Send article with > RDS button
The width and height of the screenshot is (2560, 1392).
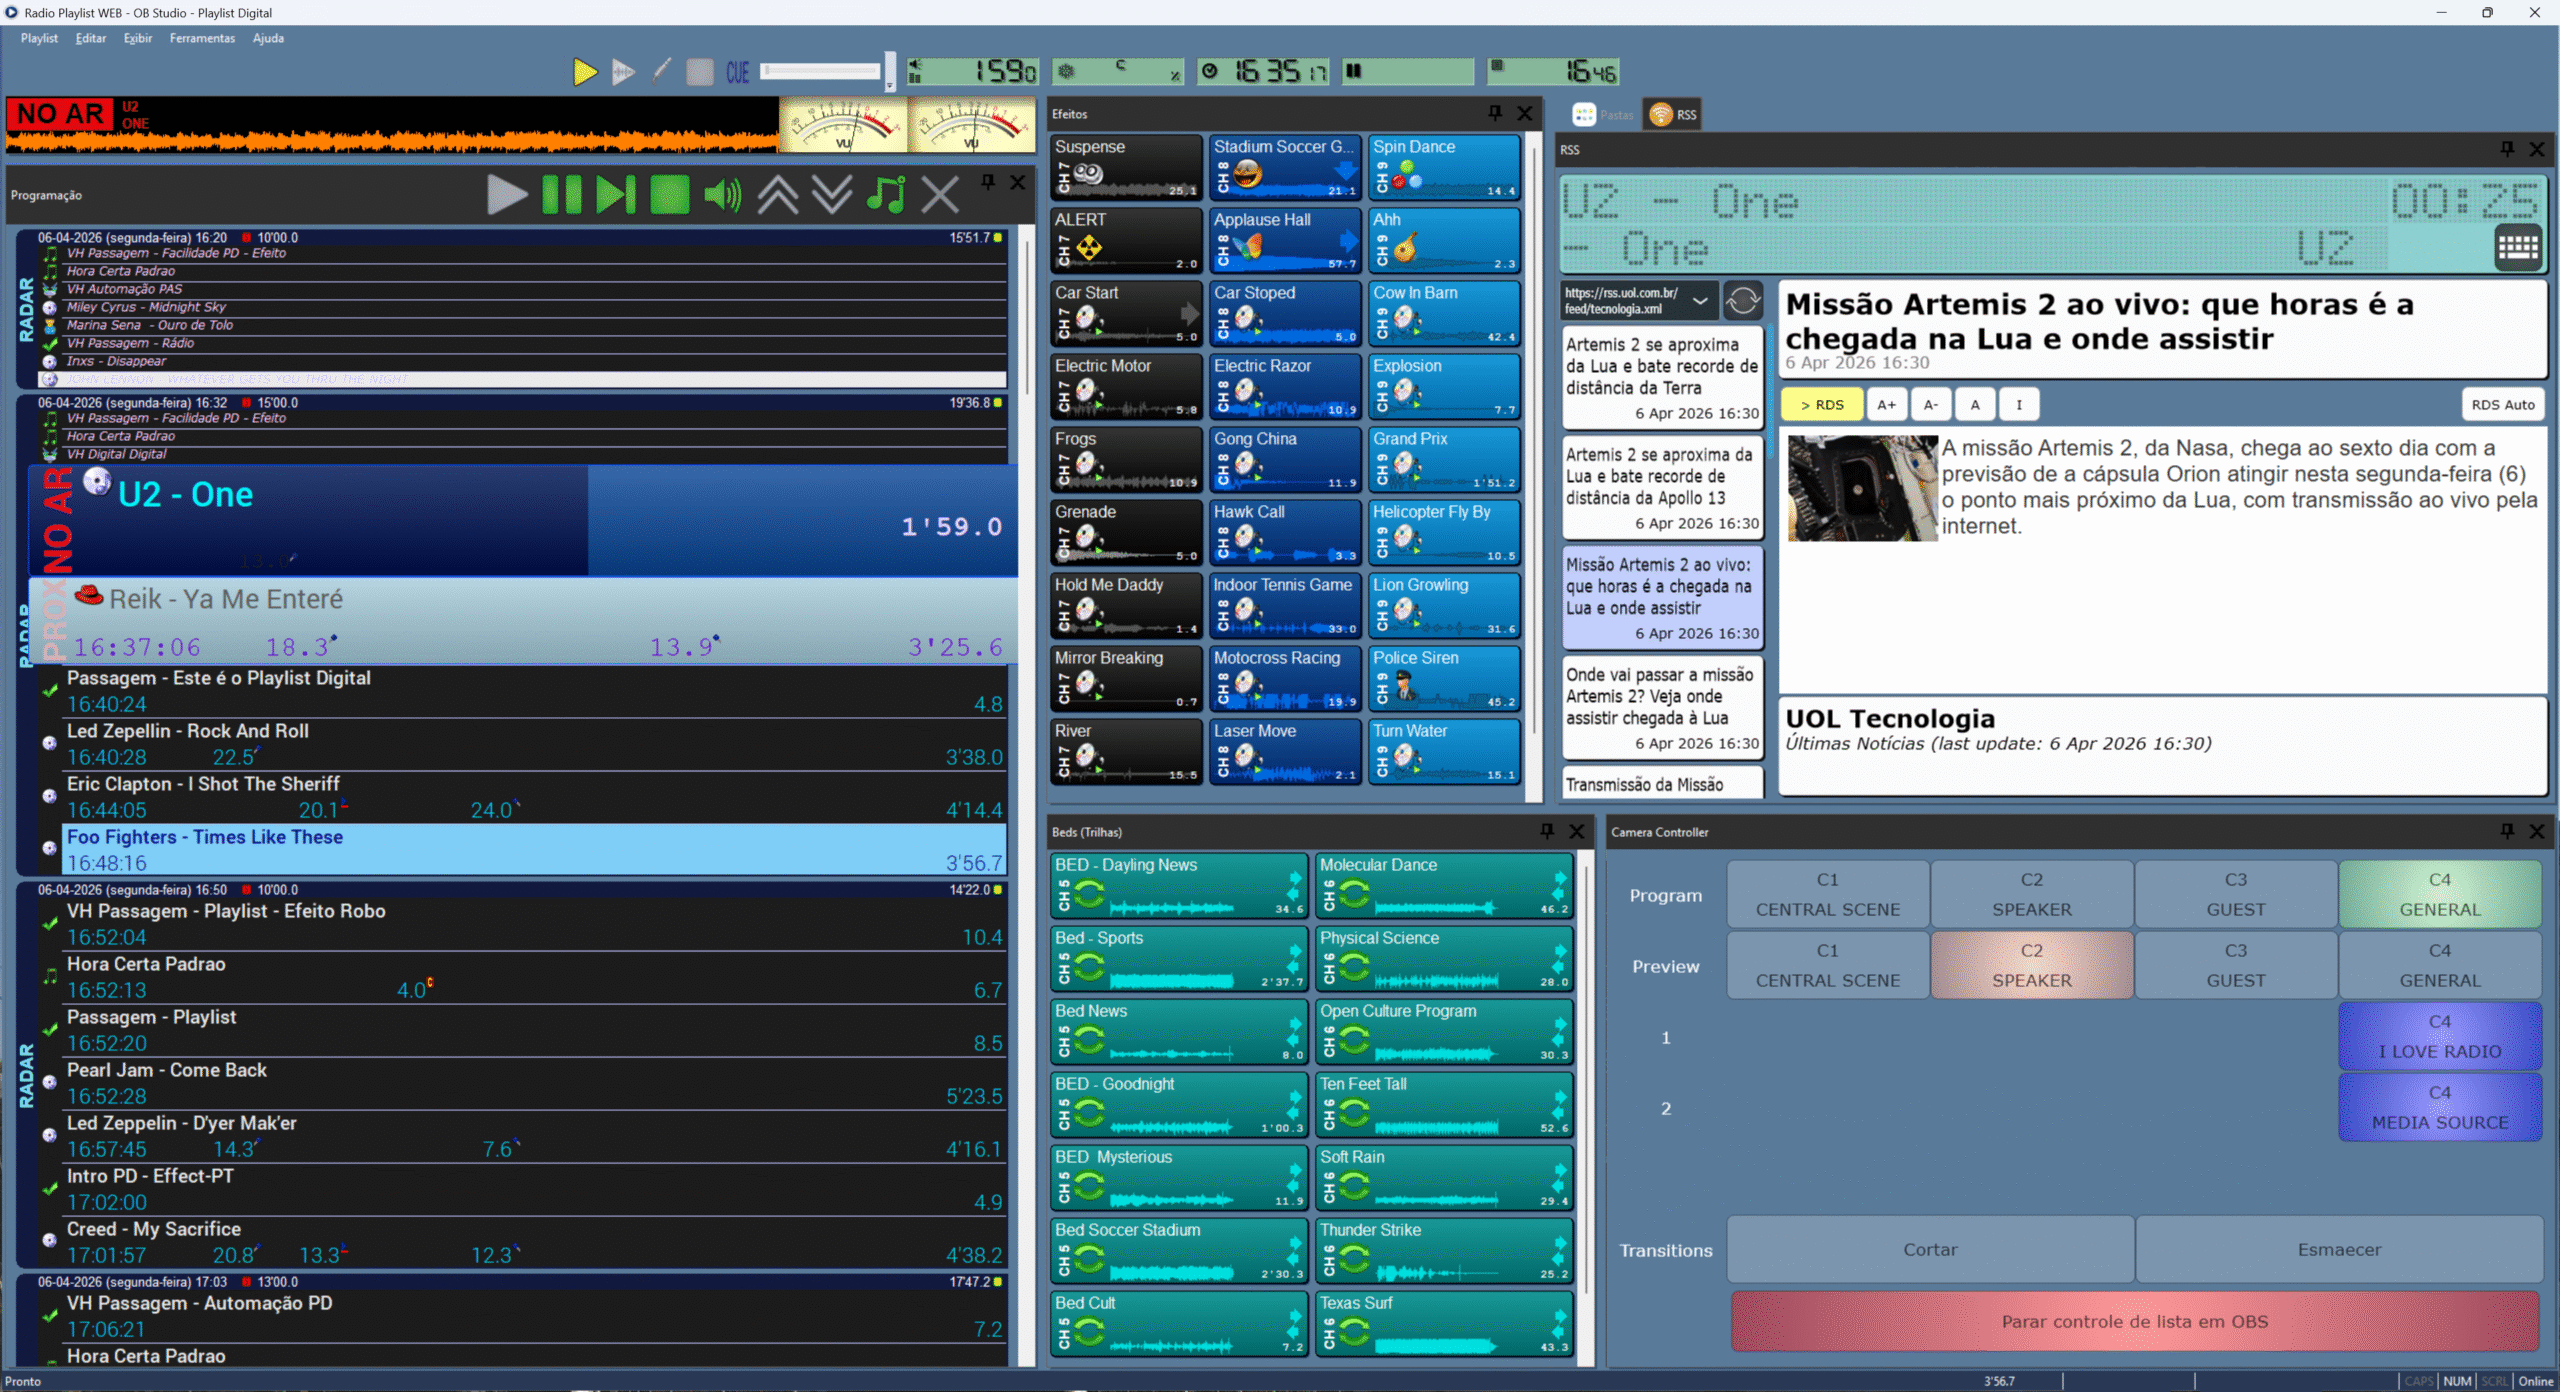pyautogui.click(x=1822, y=405)
